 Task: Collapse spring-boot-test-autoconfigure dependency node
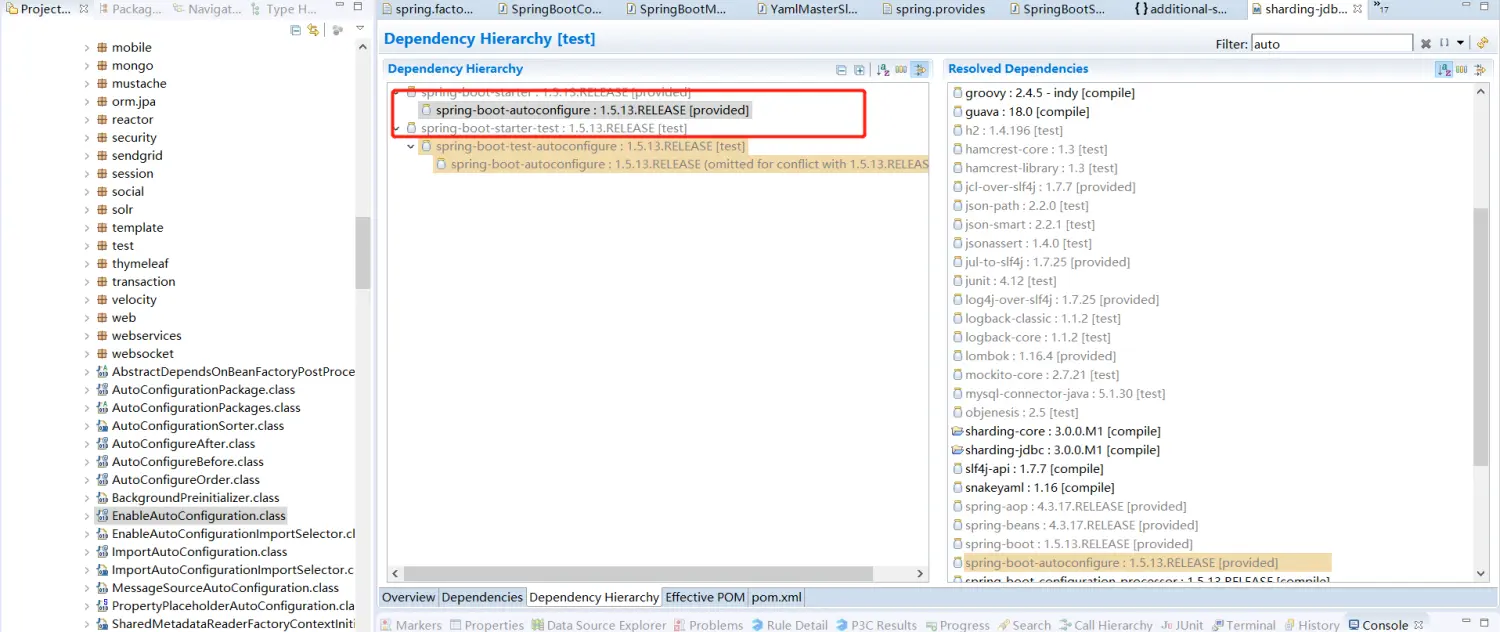pos(411,147)
